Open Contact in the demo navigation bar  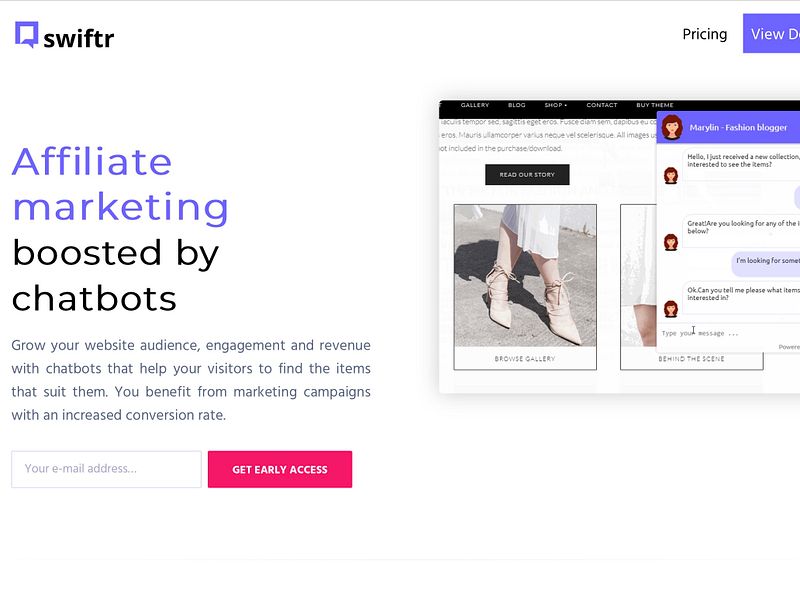click(602, 105)
